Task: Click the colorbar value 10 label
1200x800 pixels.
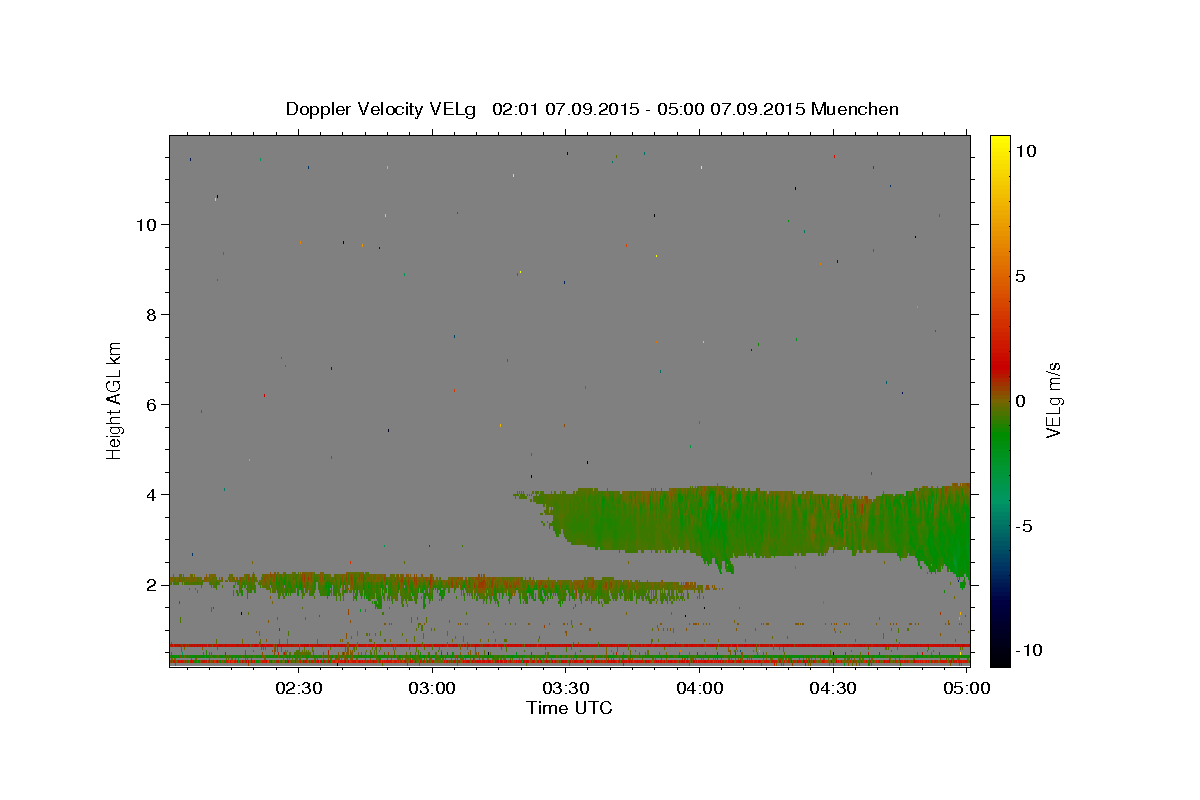Action: (1025, 151)
